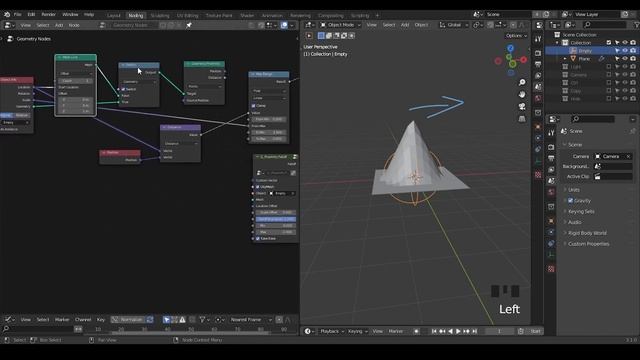Open the Render menu
640x360 pixels.
(49, 14)
